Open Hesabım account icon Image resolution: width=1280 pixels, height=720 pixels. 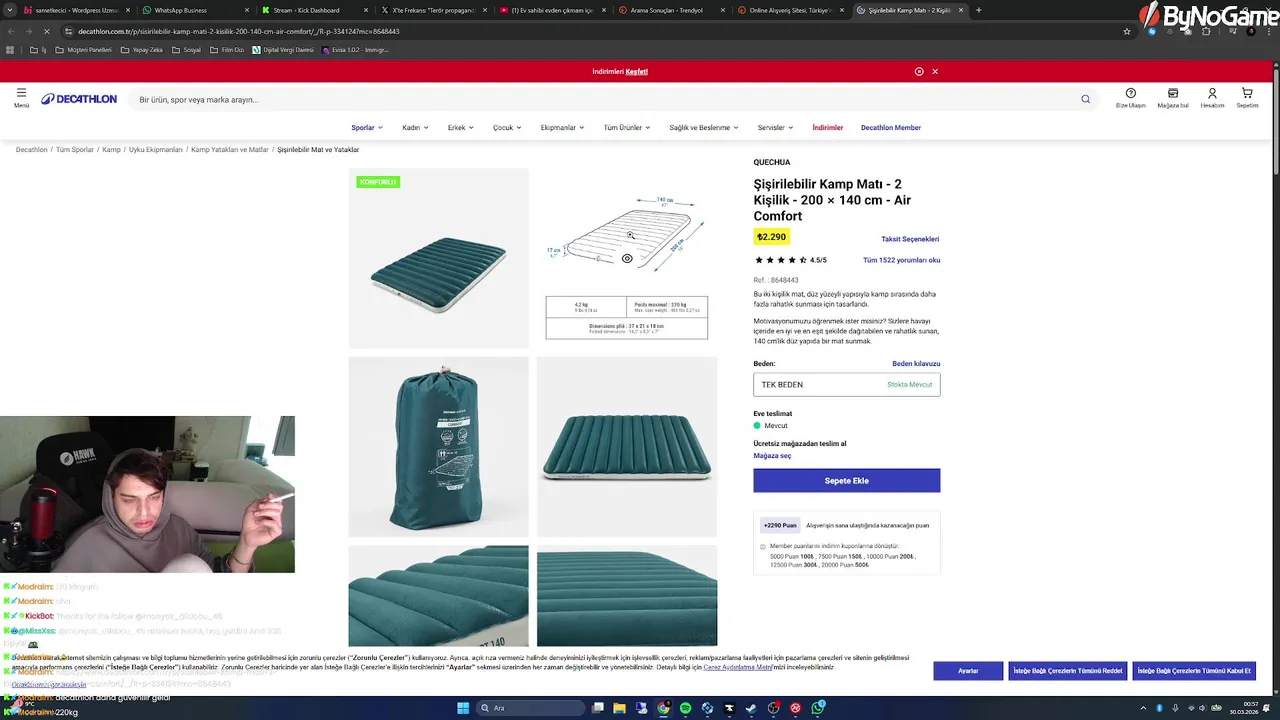(x=1212, y=93)
